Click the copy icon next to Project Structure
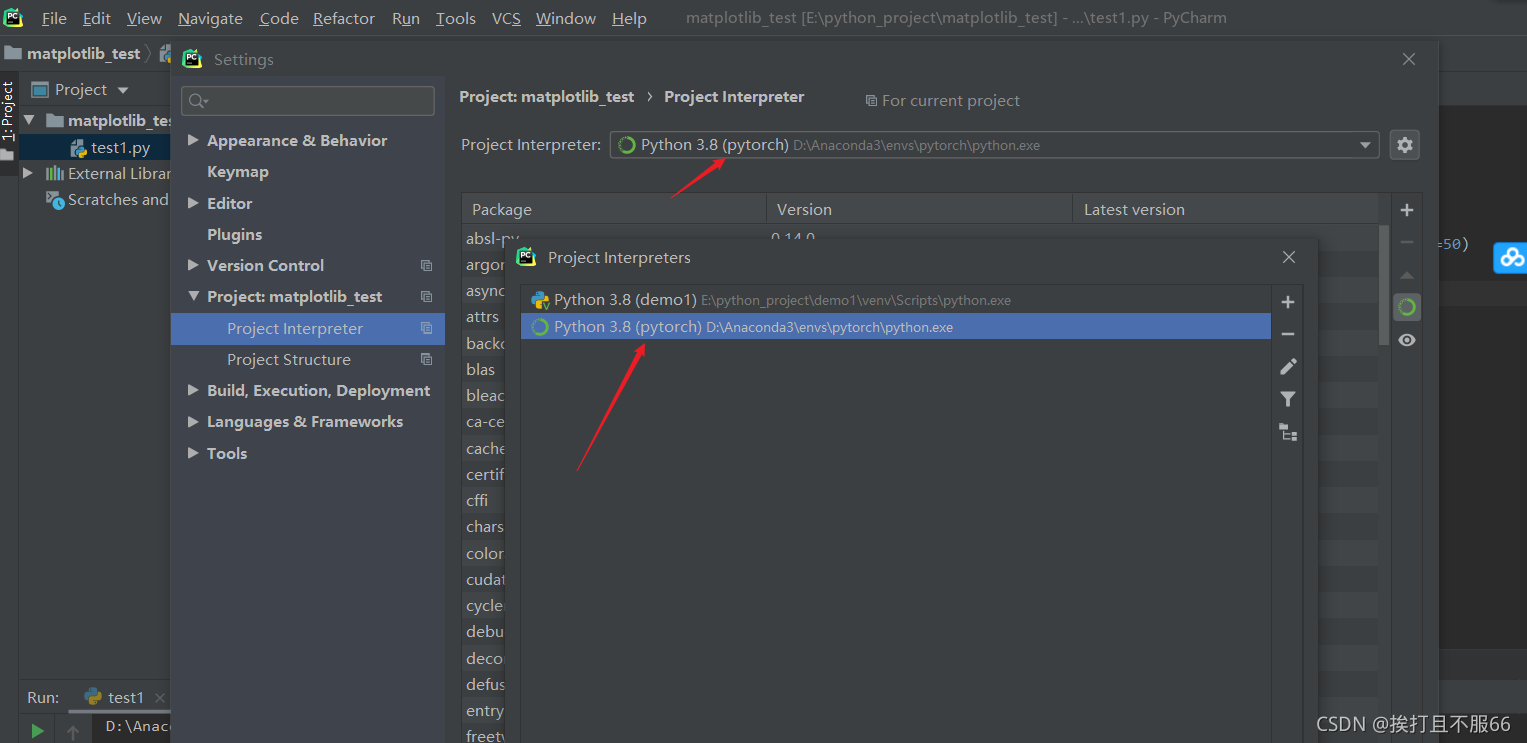 click(x=427, y=360)
